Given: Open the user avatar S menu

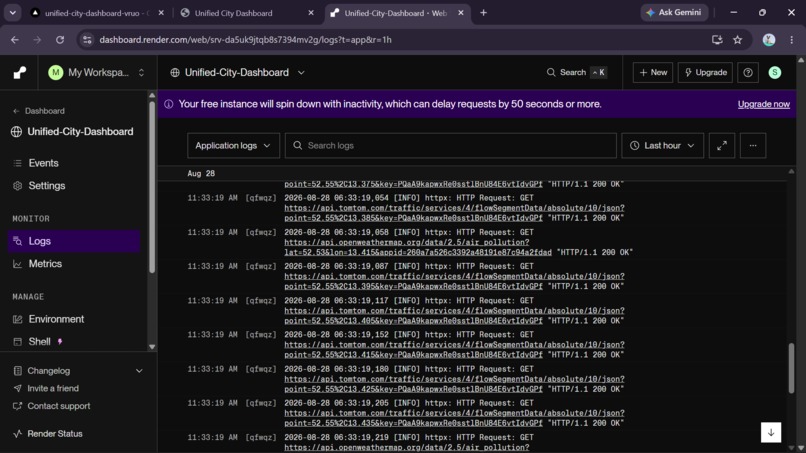Looking at the screenshot, I should (x=775, y=73).
